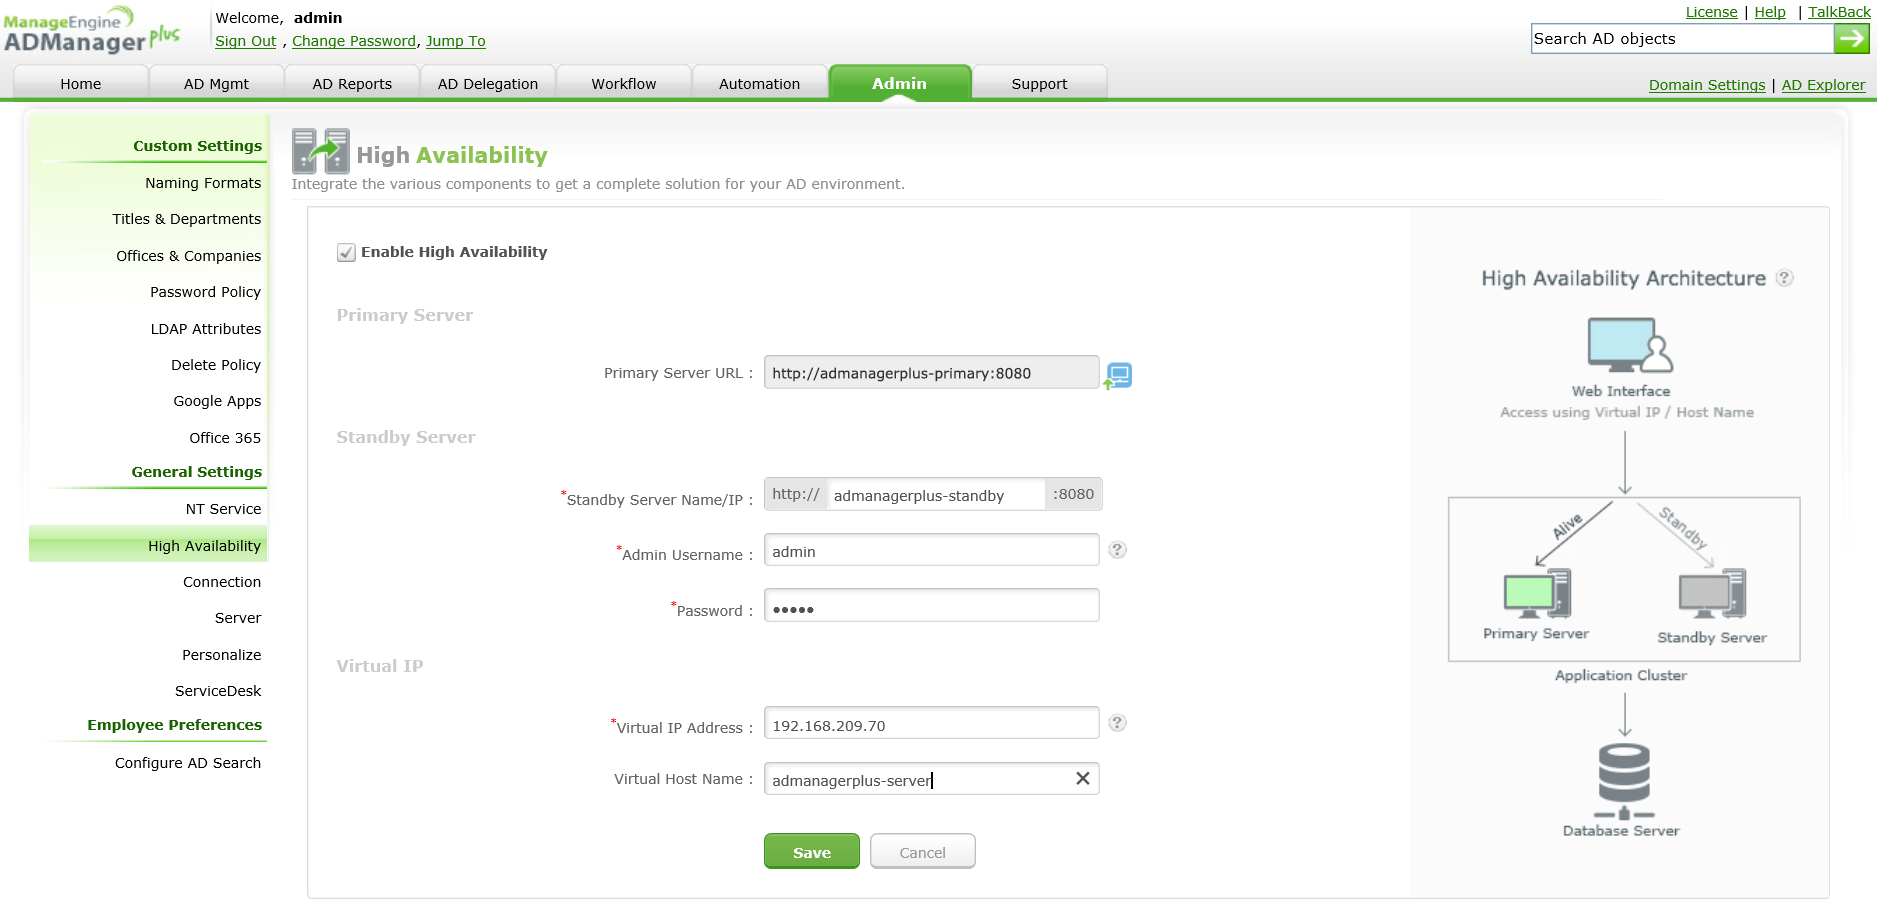This screenshot has width=1881, height=924.
Task: Click the test connection icon beside Primary Server URL
Action: point(1118,374)
